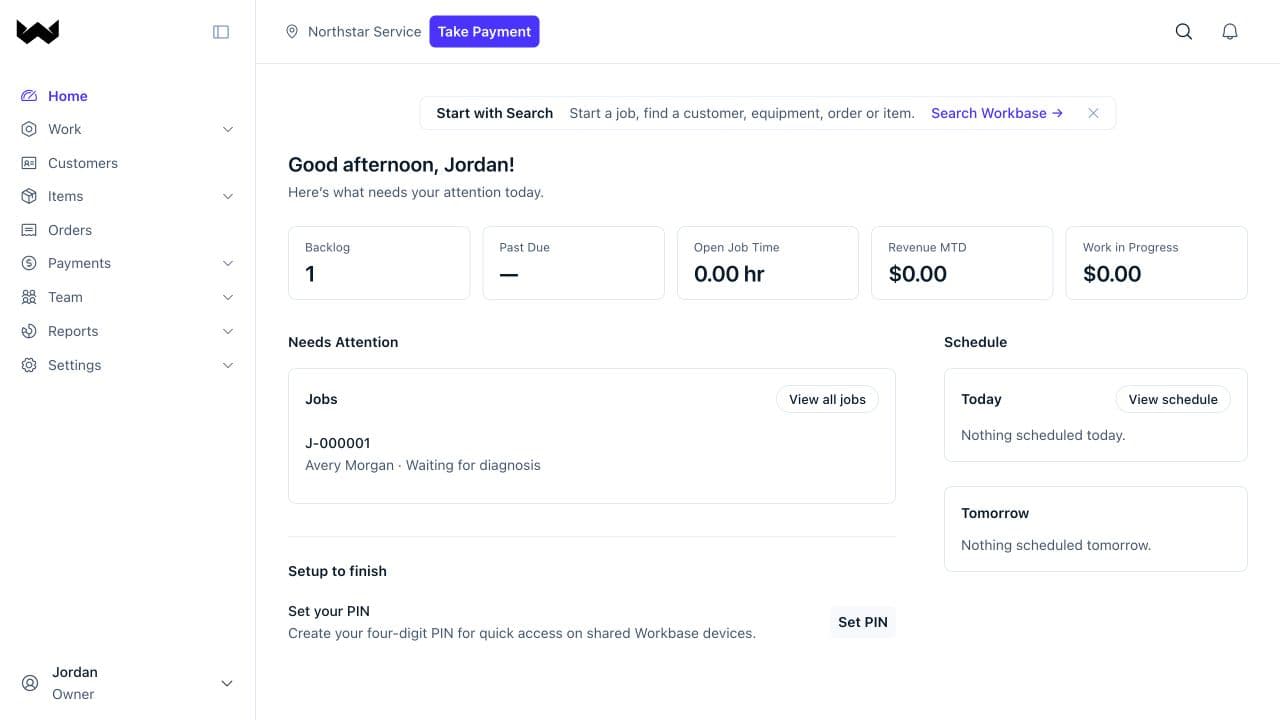Select Reports in the sidebar
Screen dimensions: 1280x720
(x=73, y=331)
